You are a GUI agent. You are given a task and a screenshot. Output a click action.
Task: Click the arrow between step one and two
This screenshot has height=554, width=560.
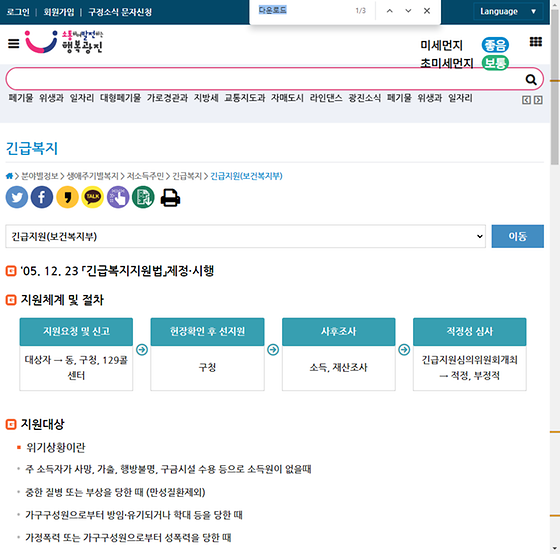coord(142,349)
